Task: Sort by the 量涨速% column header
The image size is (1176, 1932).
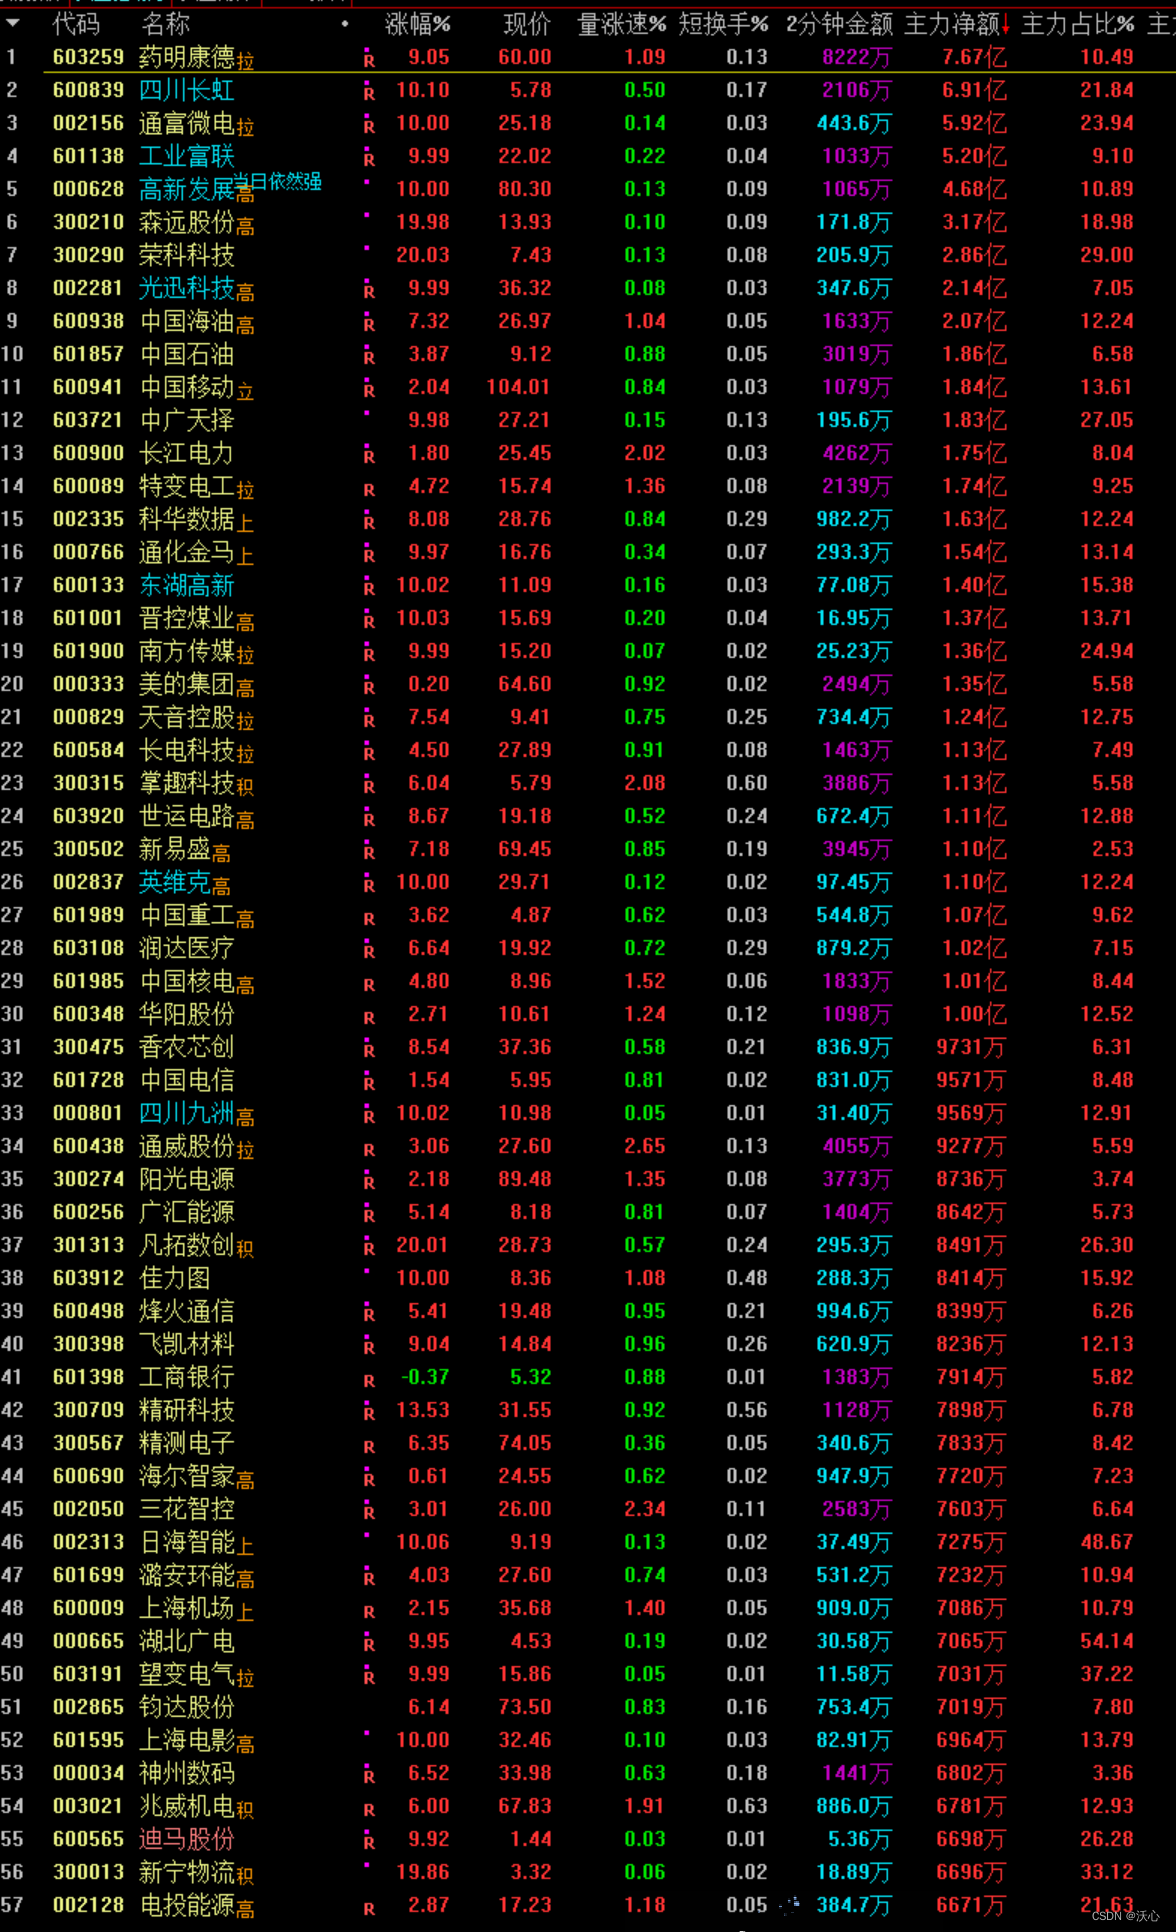Action: click(x=621, y=24)
